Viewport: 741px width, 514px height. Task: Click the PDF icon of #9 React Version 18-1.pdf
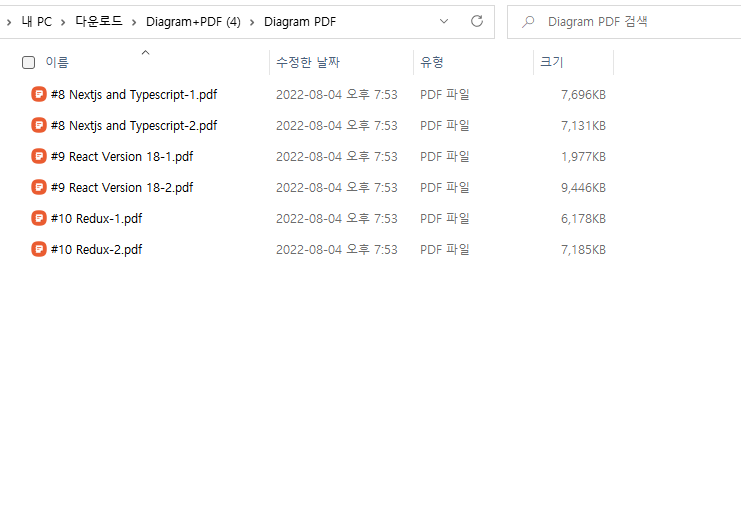coord(39,156)
